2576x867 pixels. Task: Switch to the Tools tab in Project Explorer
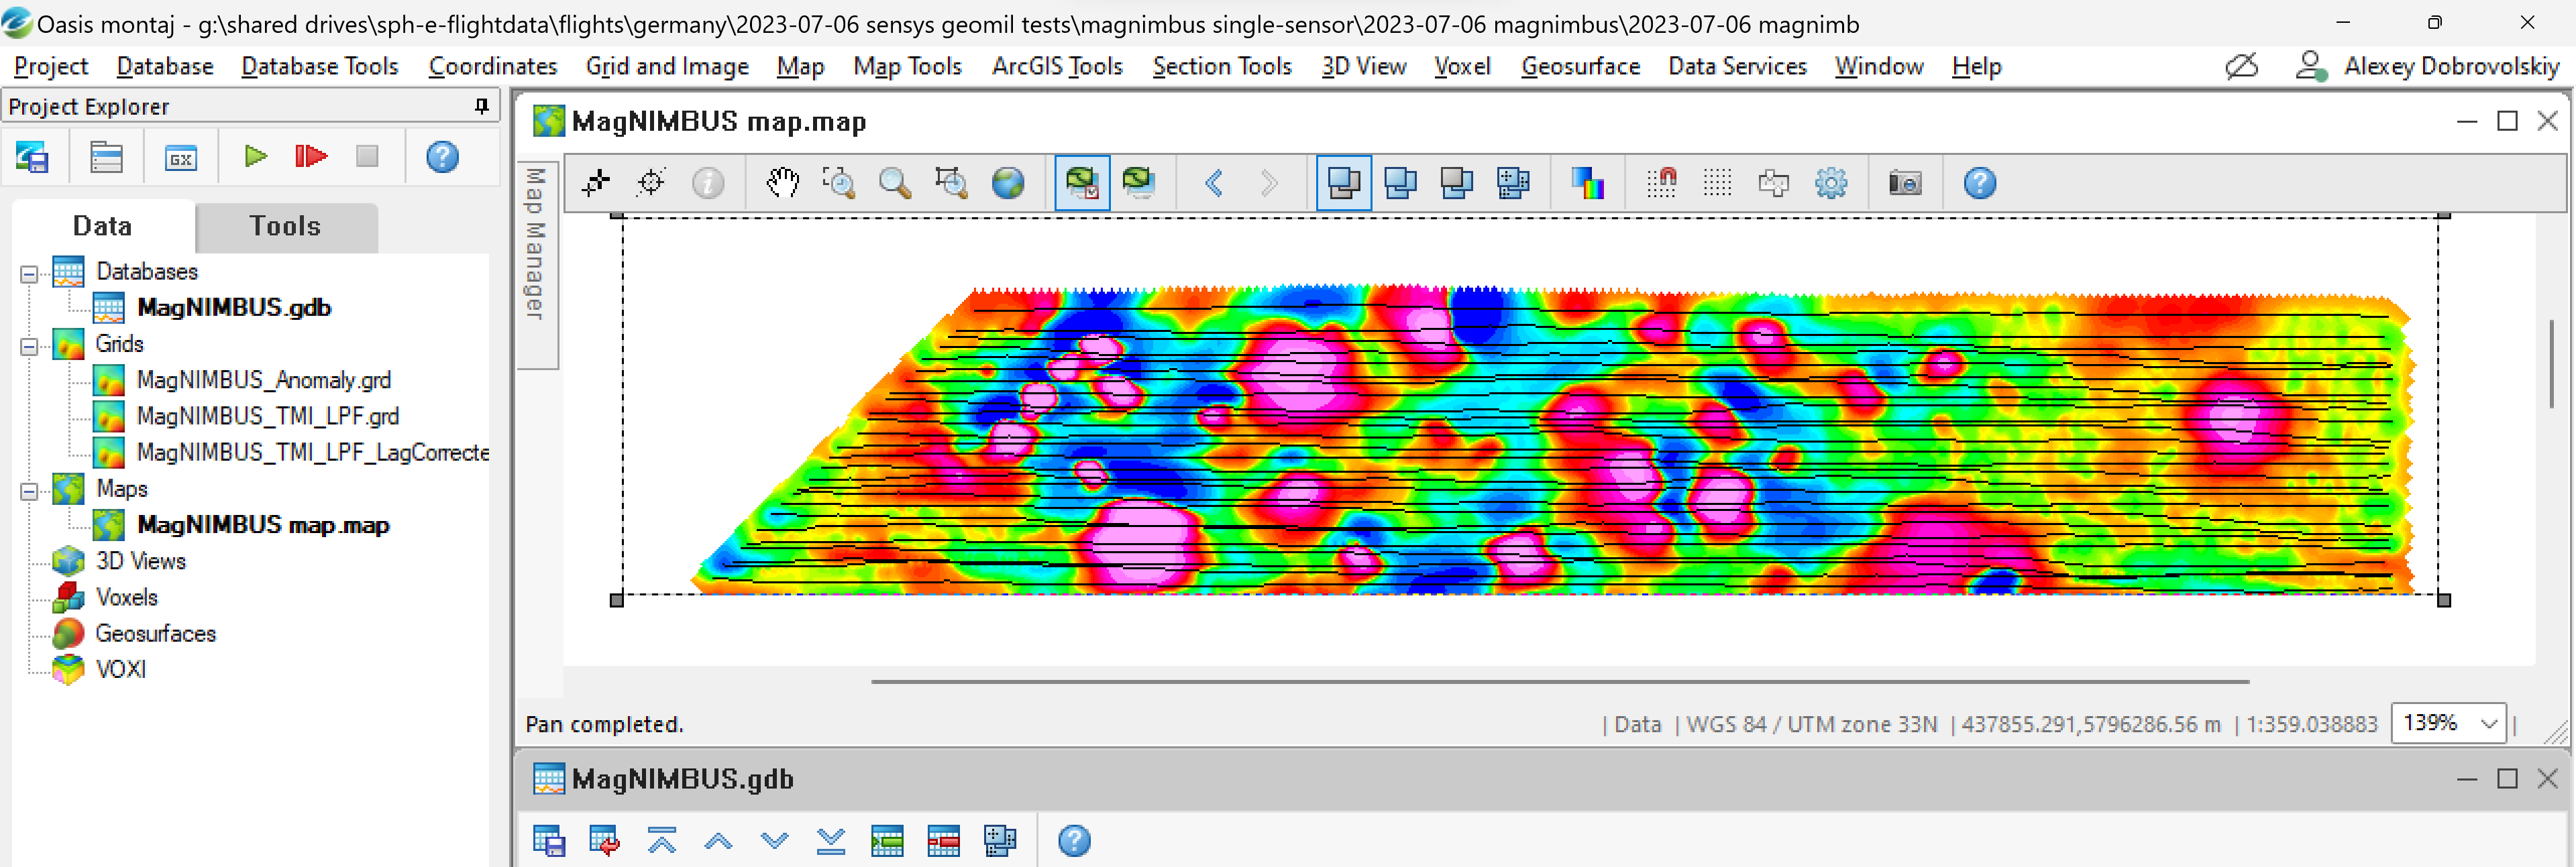tap(285, 227)
